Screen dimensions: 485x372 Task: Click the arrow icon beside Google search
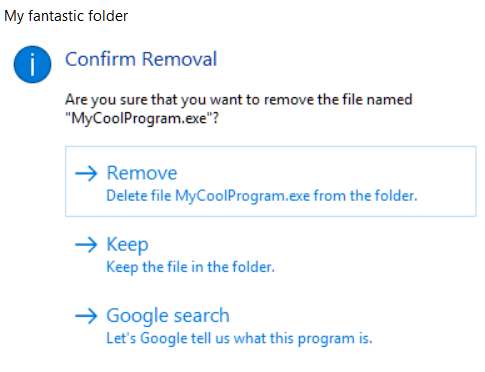pos(86,316)
